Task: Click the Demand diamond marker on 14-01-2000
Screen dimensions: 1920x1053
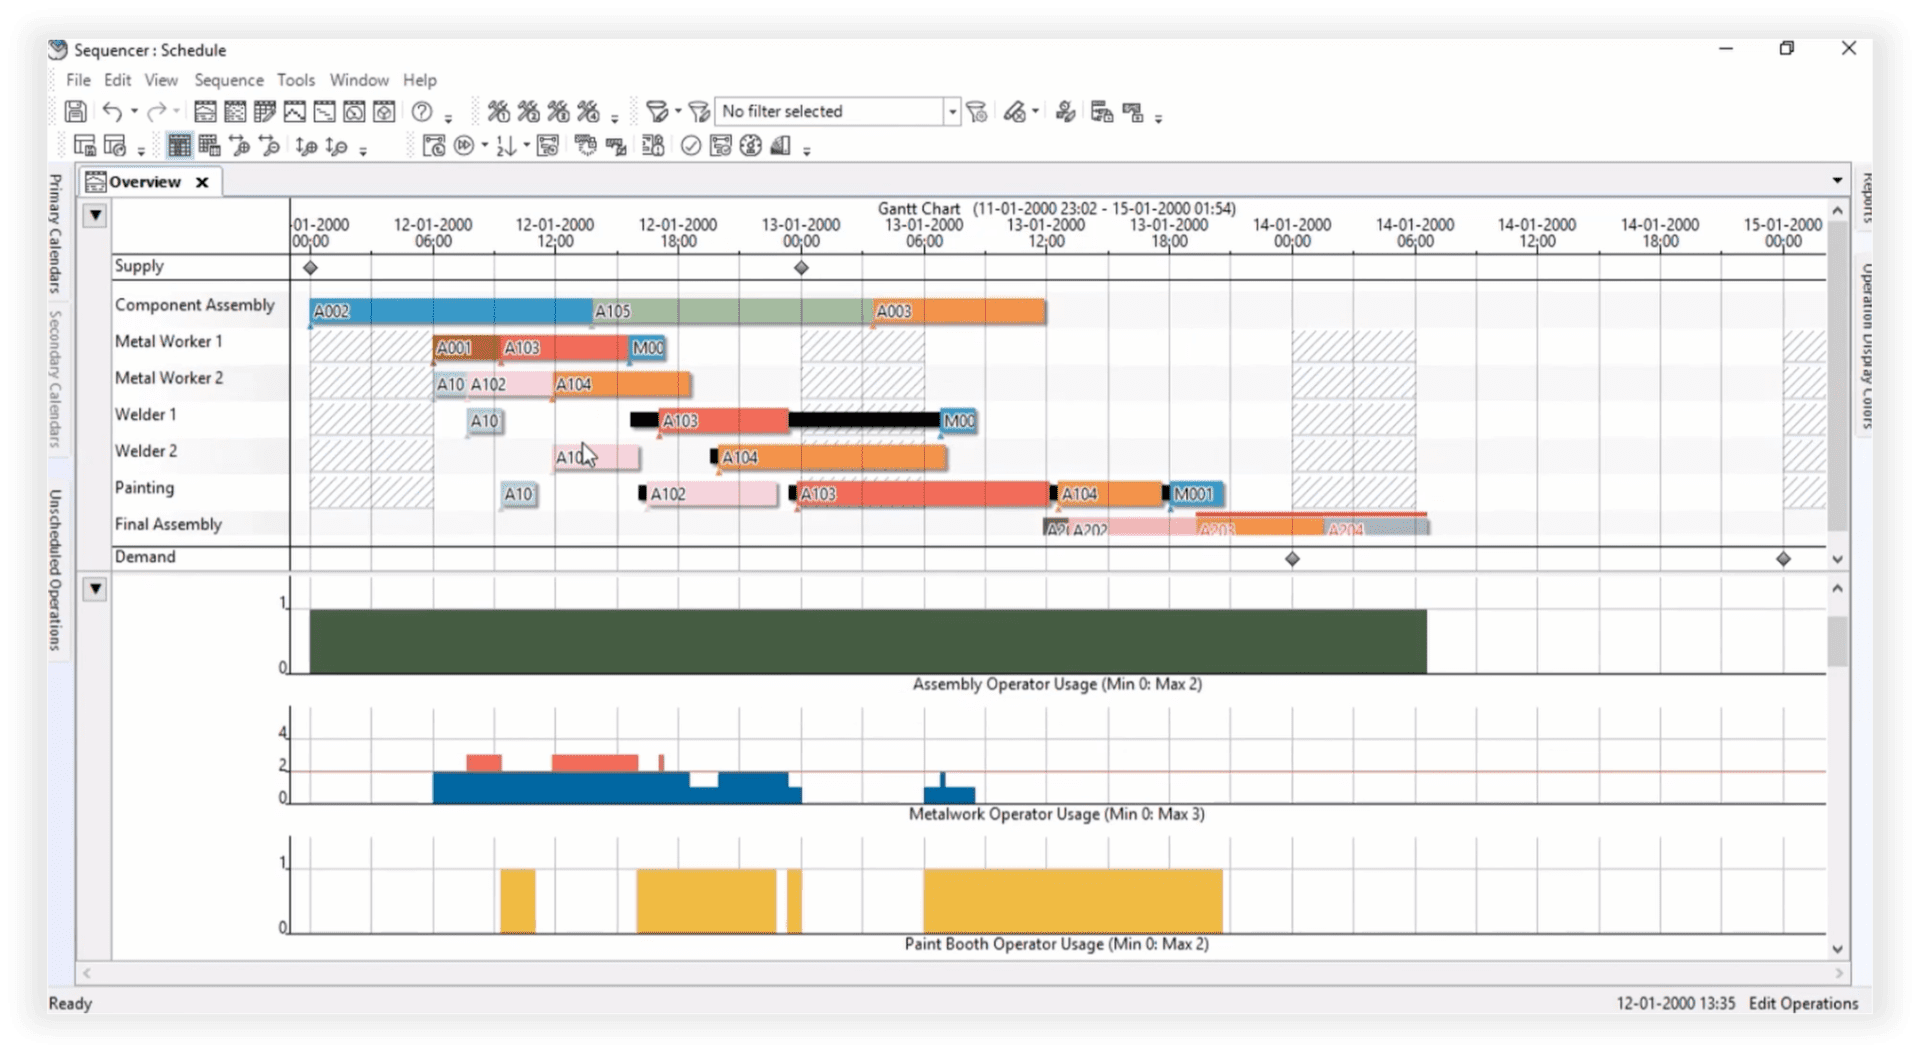Action: [1292, 559]
